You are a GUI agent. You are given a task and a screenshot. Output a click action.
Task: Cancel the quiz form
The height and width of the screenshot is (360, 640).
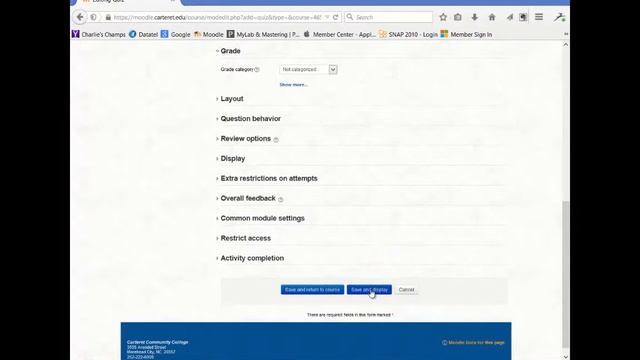(x=407, y=290)
